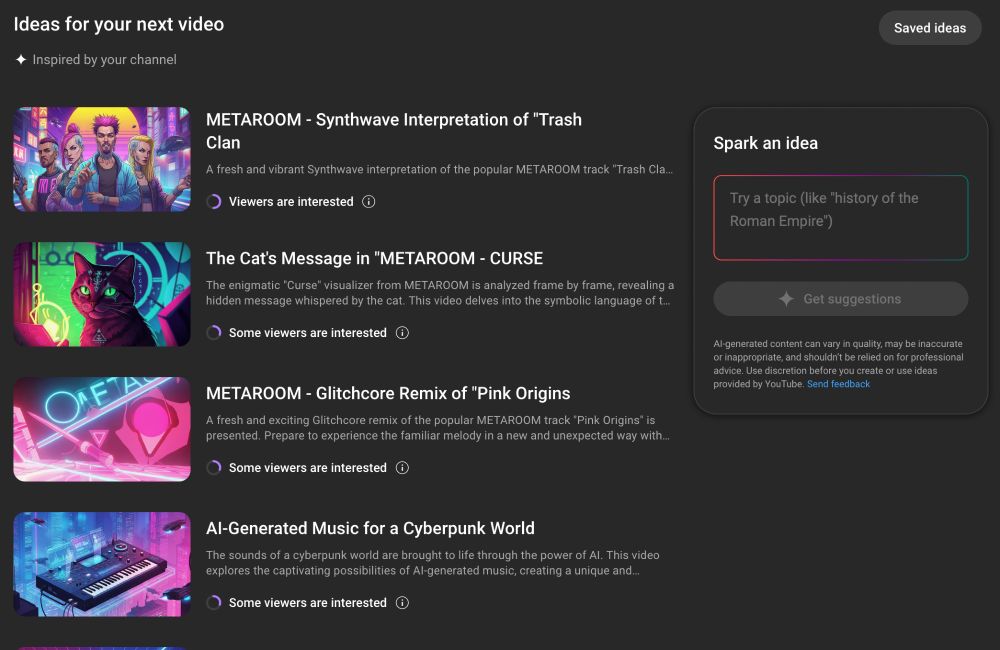The height and width of the screenshot is (650, 1000).
Task: Click the interest meter ring for Trash Clan idea
Action: (x=214, y=202)
